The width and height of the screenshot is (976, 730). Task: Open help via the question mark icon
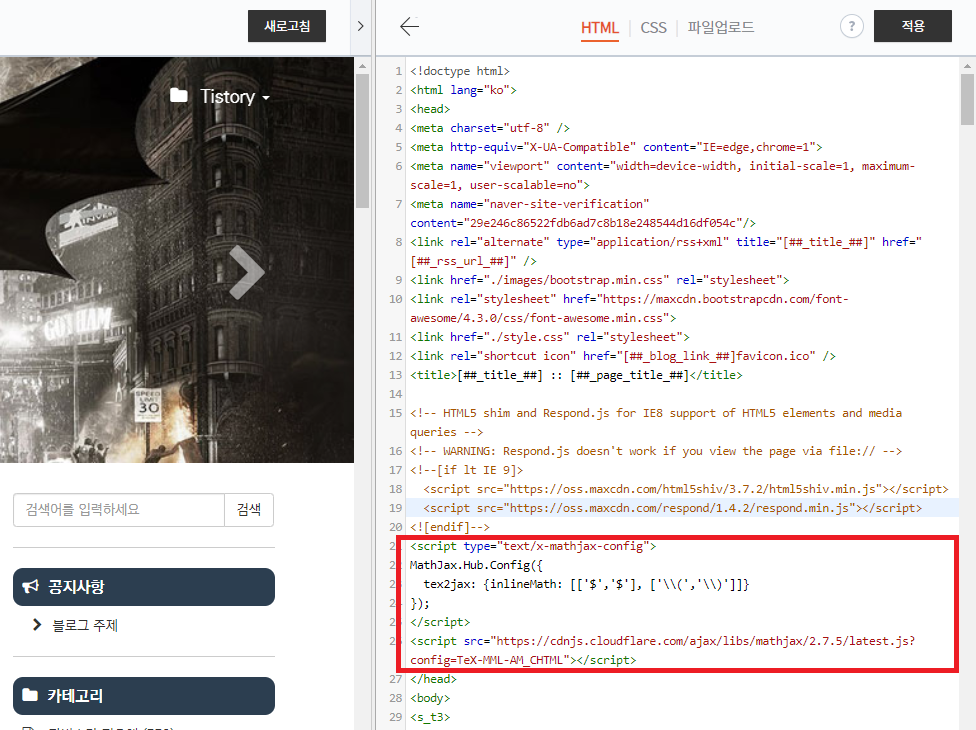point(851,26)
